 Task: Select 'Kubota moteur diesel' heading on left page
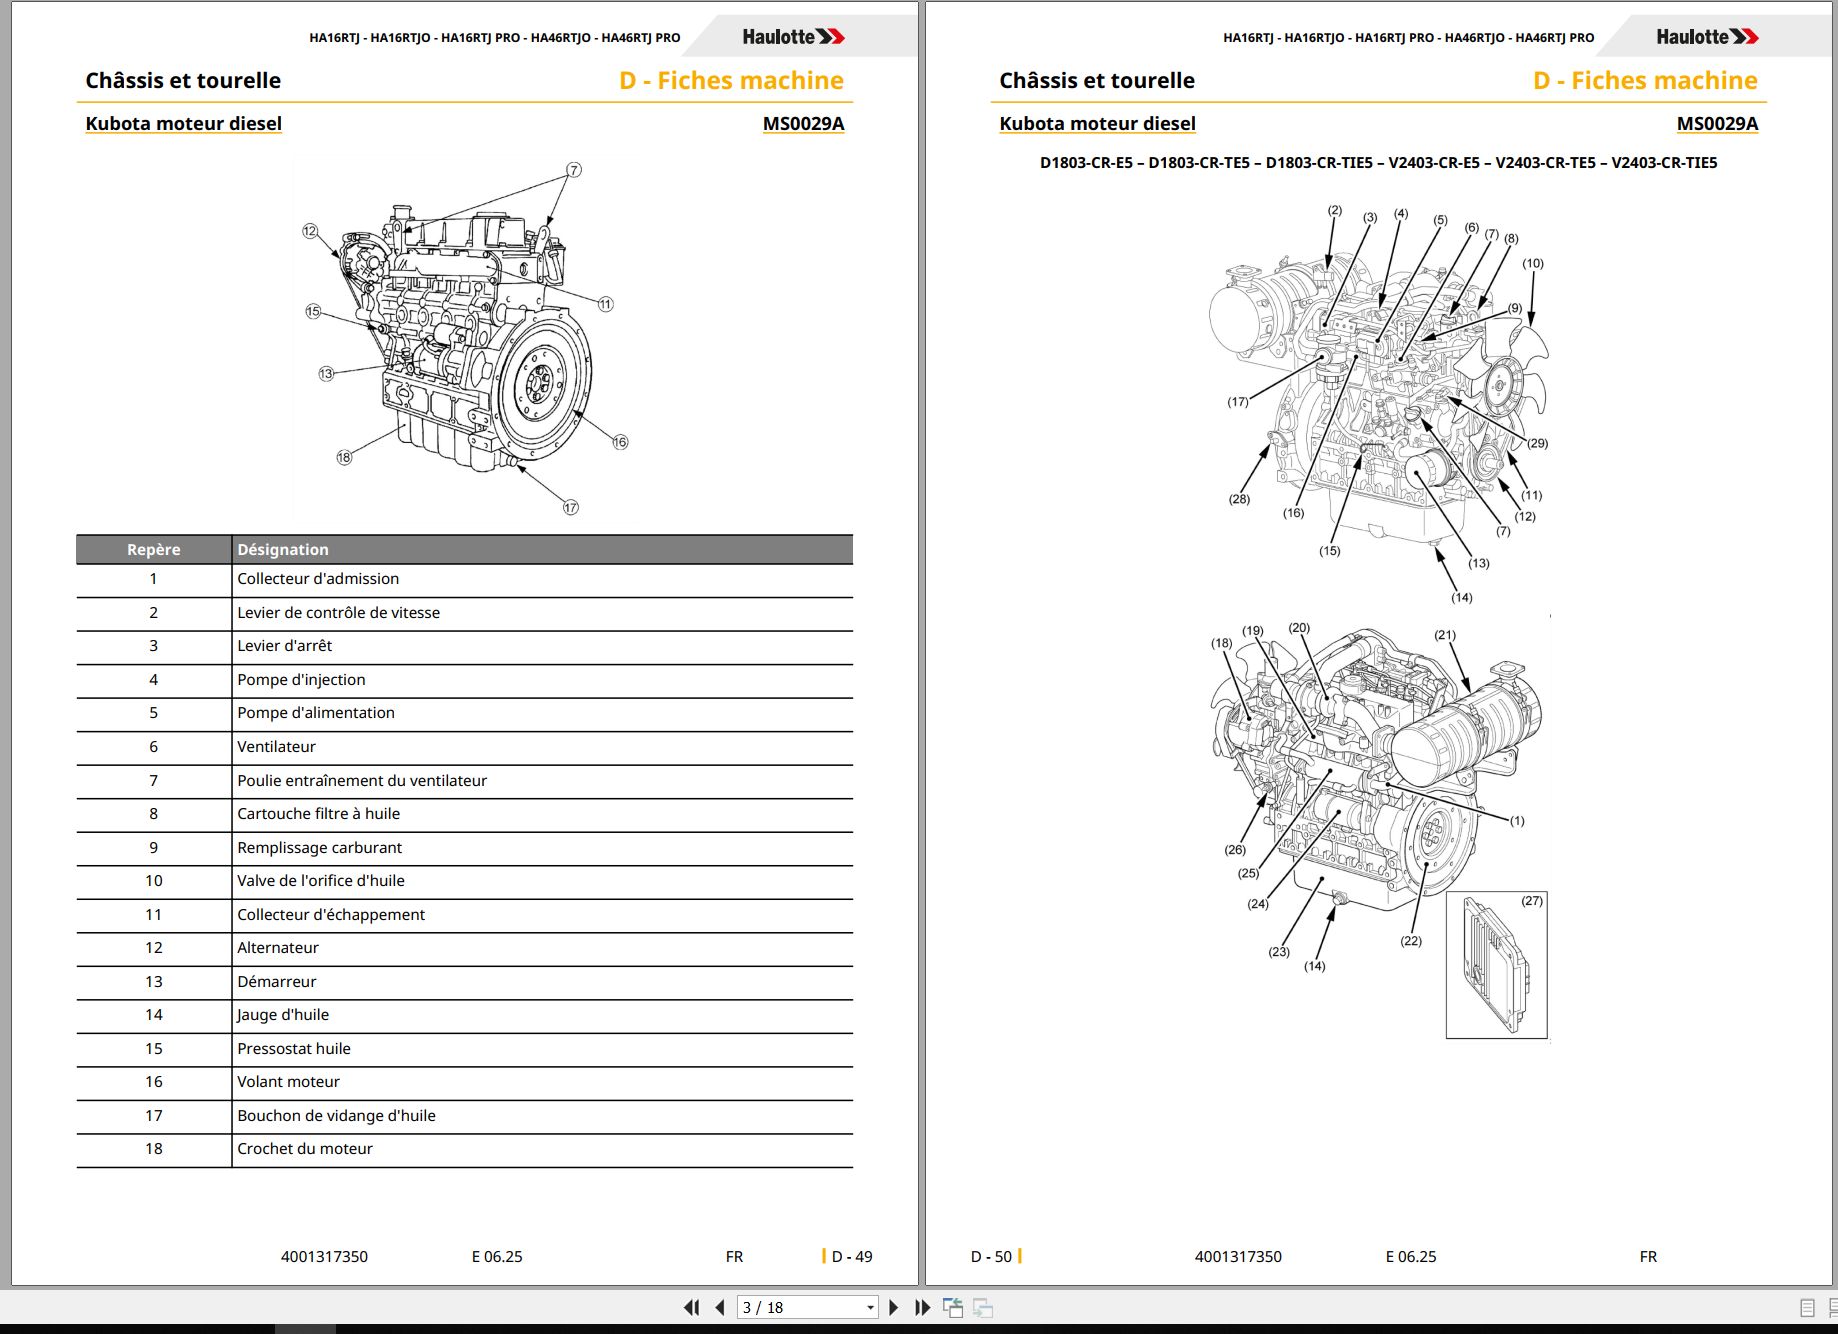coord(183,123)
